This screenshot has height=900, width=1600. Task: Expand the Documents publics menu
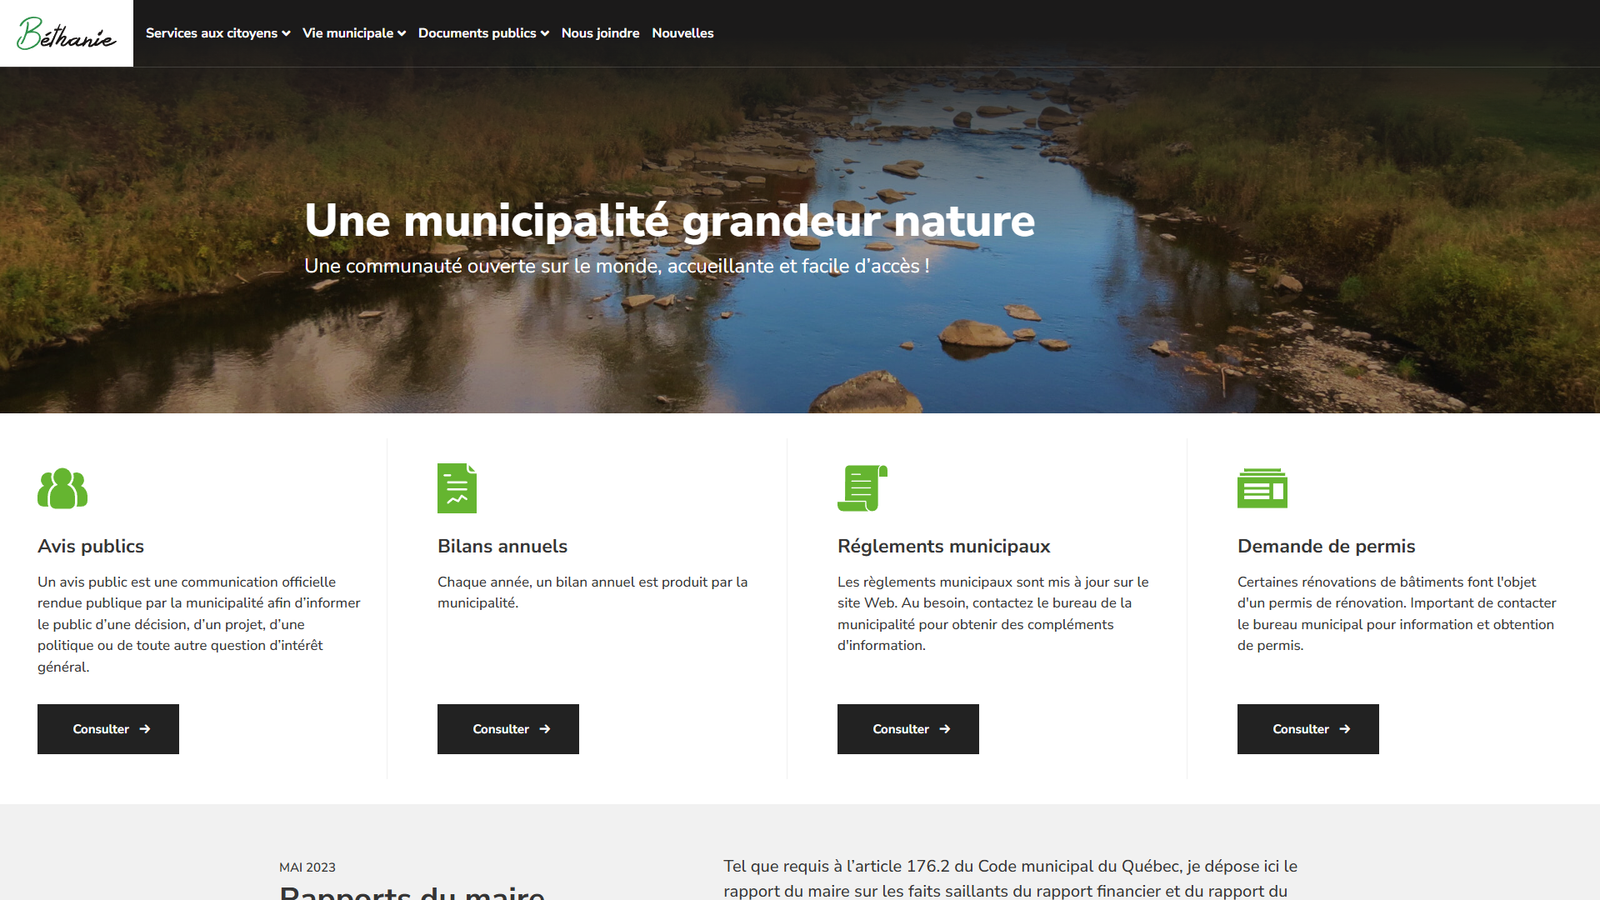(x=483, y=33)
